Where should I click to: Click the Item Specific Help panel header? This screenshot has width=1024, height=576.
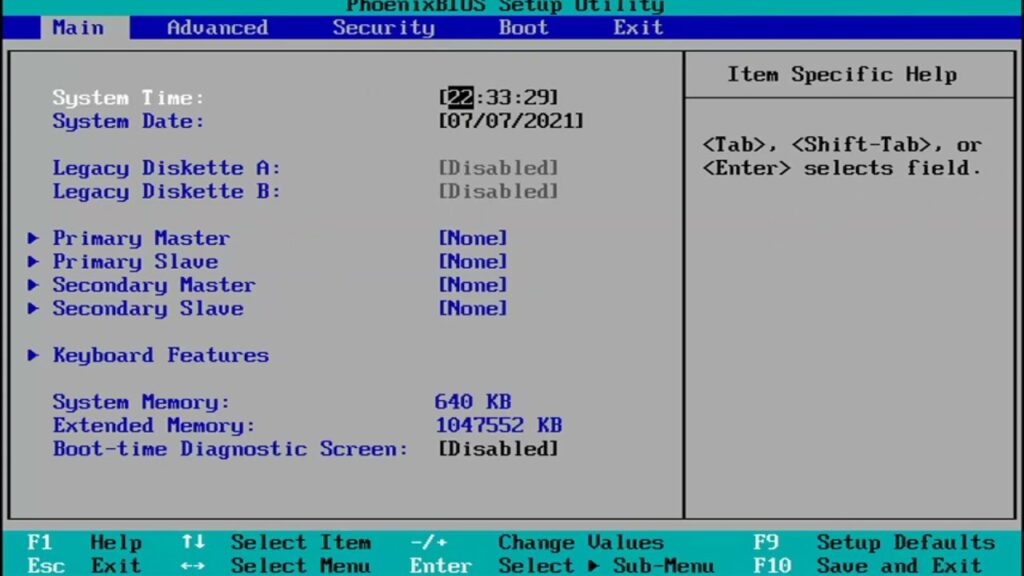(x=843, y=74)
